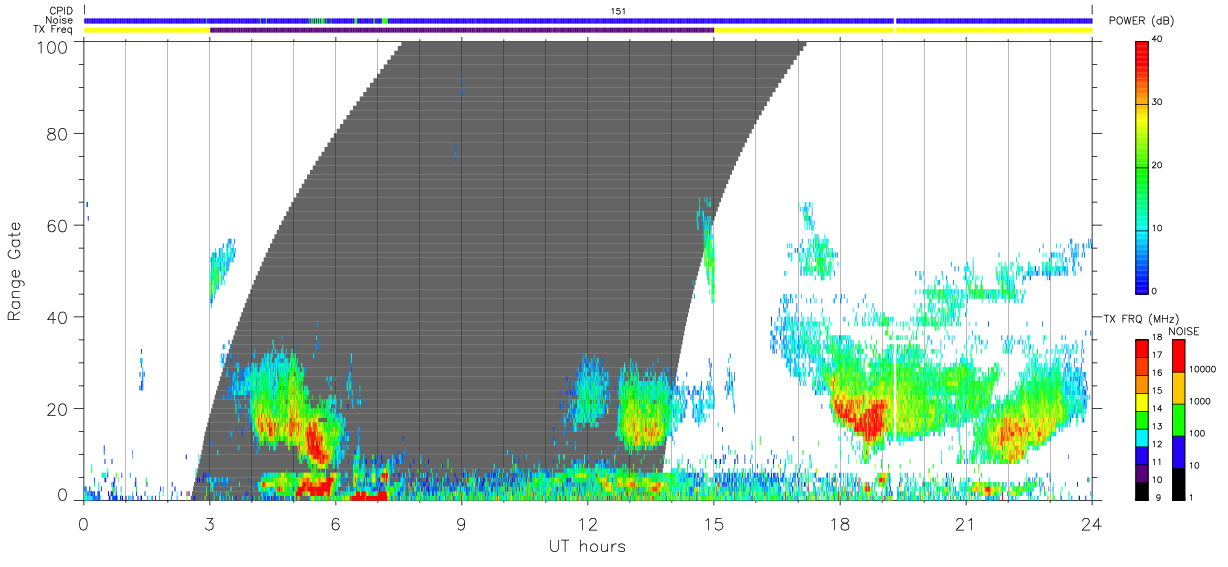Image resolution: width=1228 pixels, height=567 pixels.
Task: Click the purple segment of TX Freq strip
Action: pyautogui.click(x=462, y=30)
